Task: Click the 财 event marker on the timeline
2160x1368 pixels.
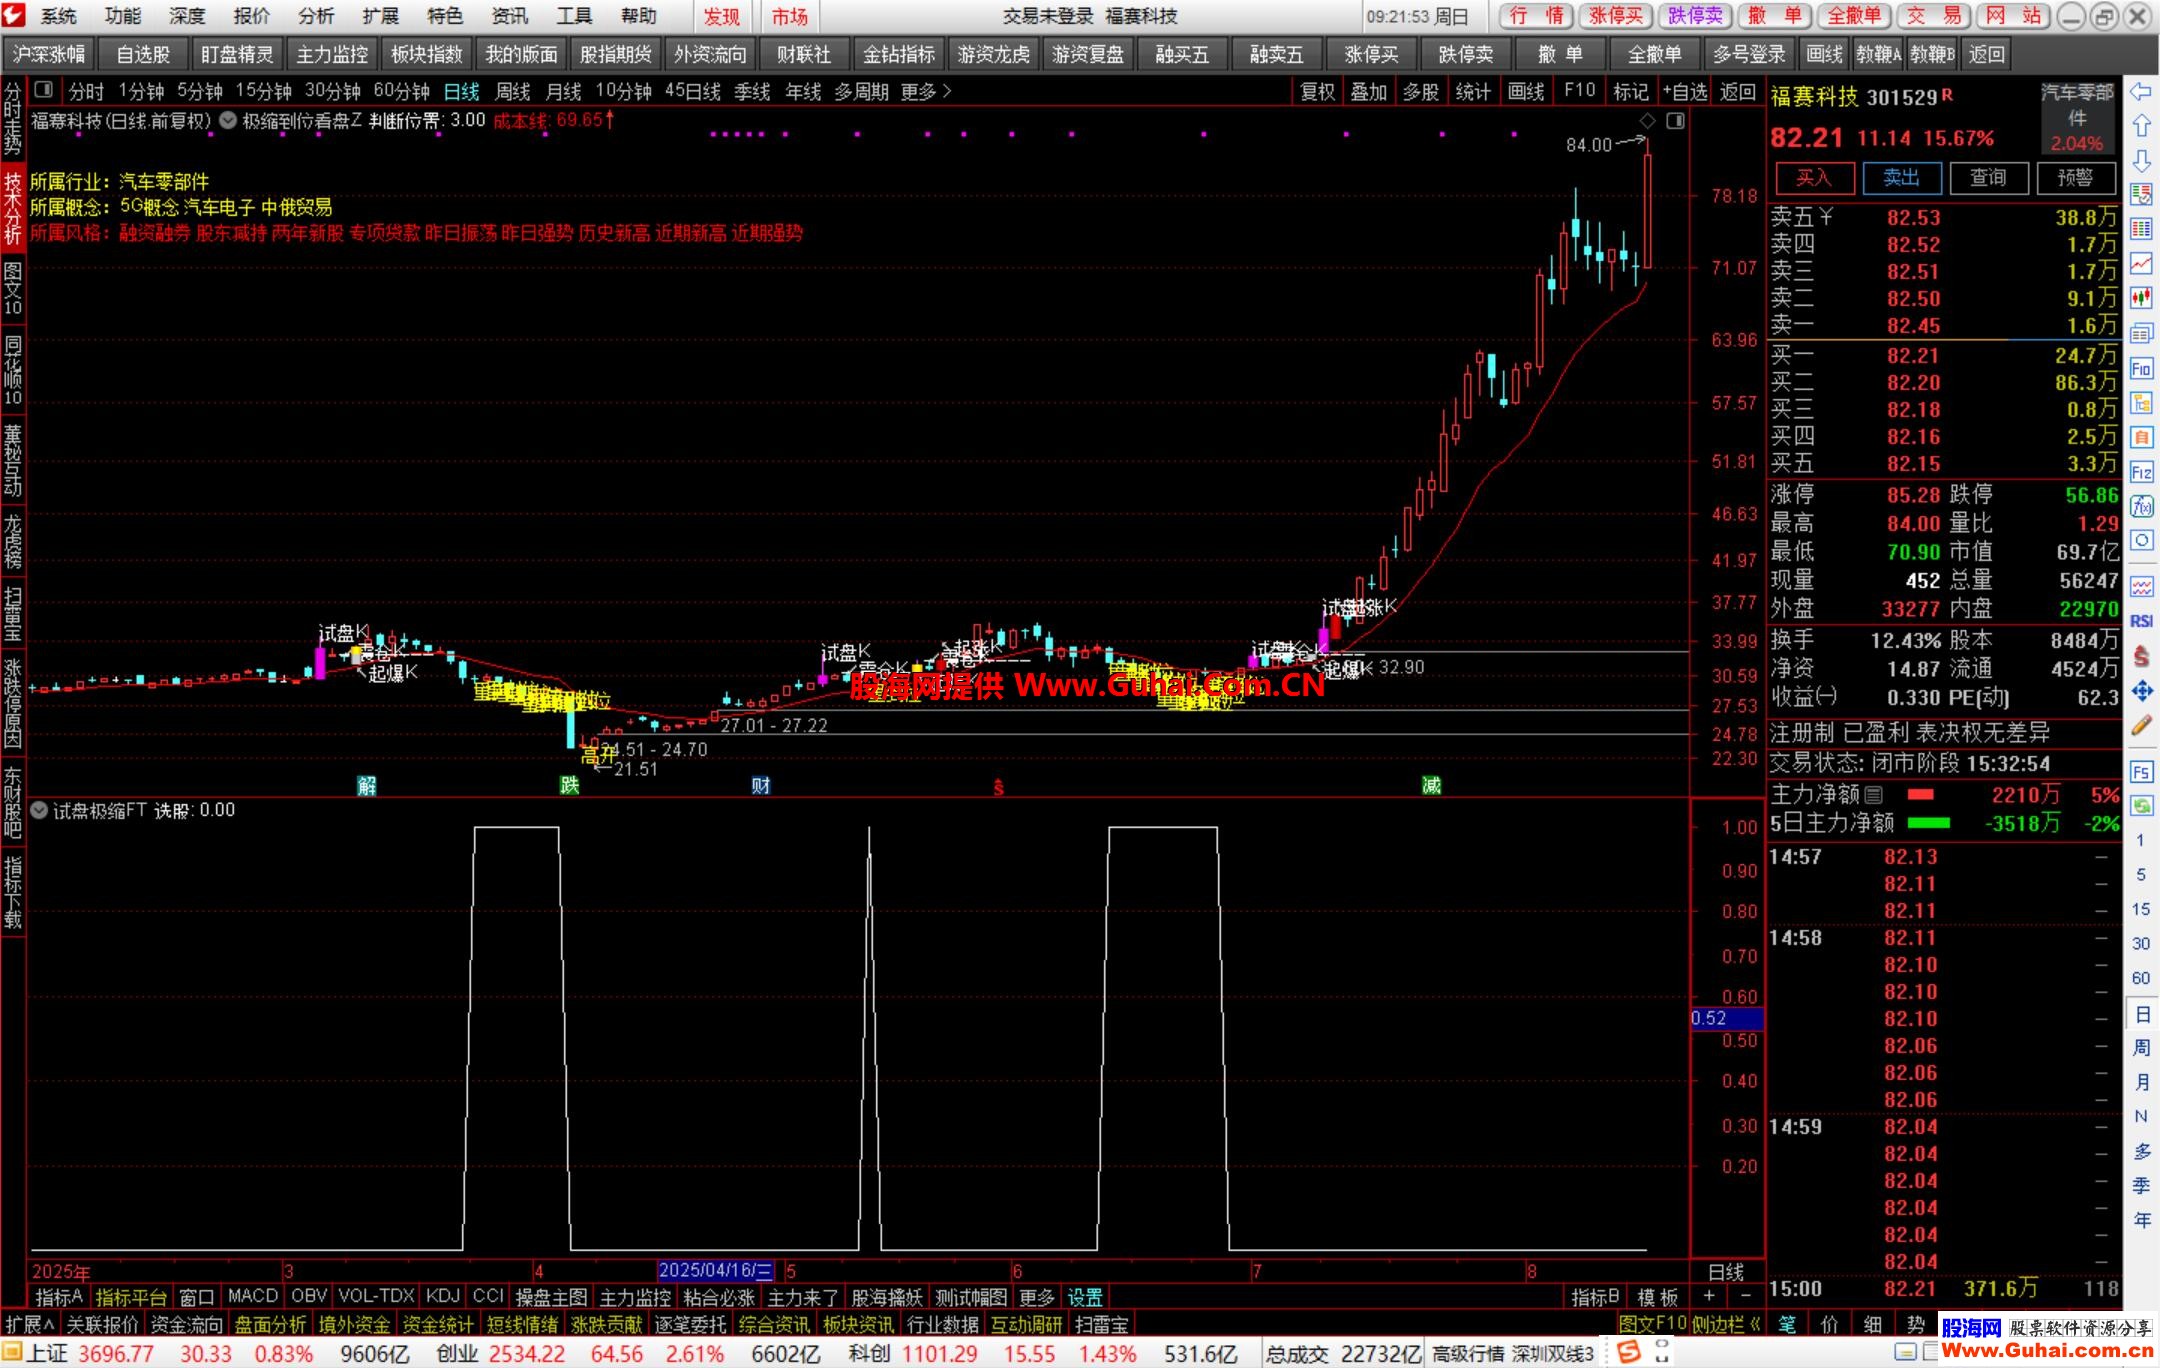Action: click(x=761, y=786)
